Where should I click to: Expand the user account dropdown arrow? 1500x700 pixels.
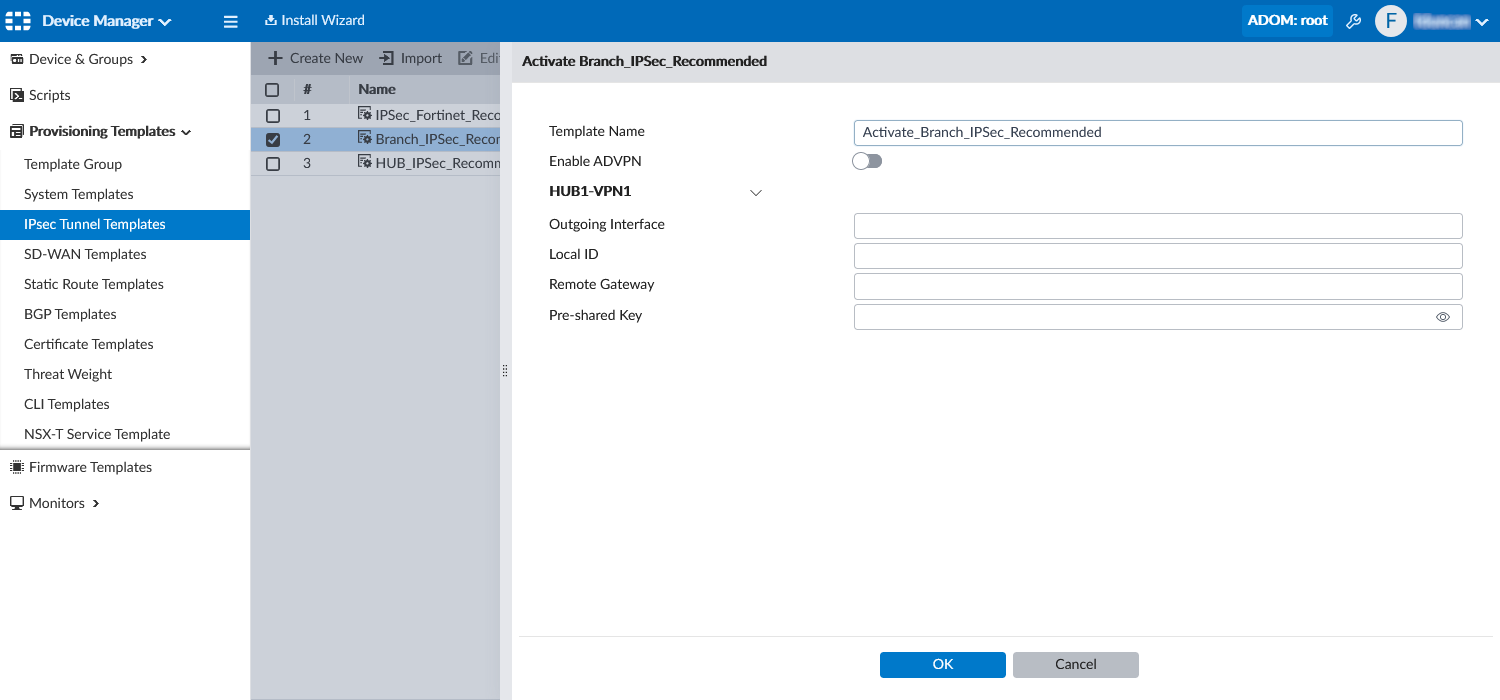tap(1482, 22)
